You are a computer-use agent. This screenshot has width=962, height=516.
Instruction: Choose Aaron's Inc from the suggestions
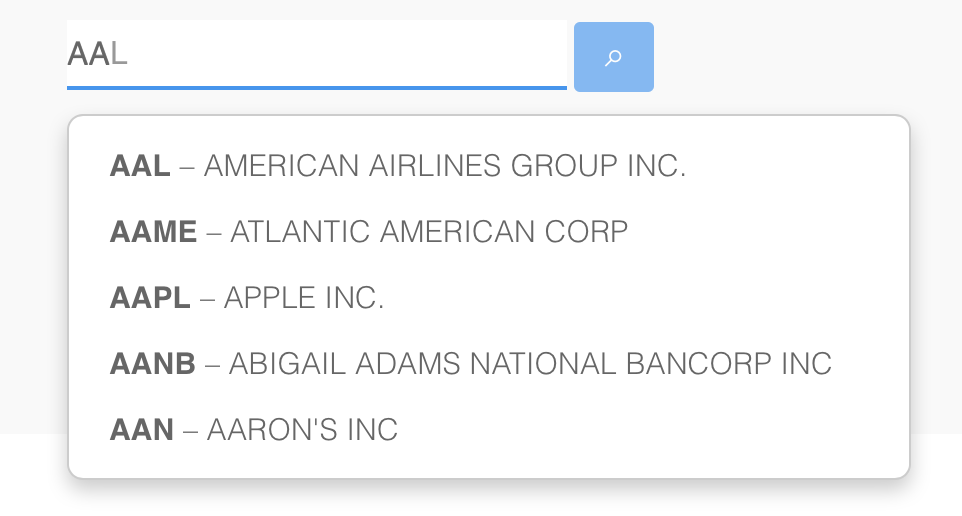(x=302, y=430)
